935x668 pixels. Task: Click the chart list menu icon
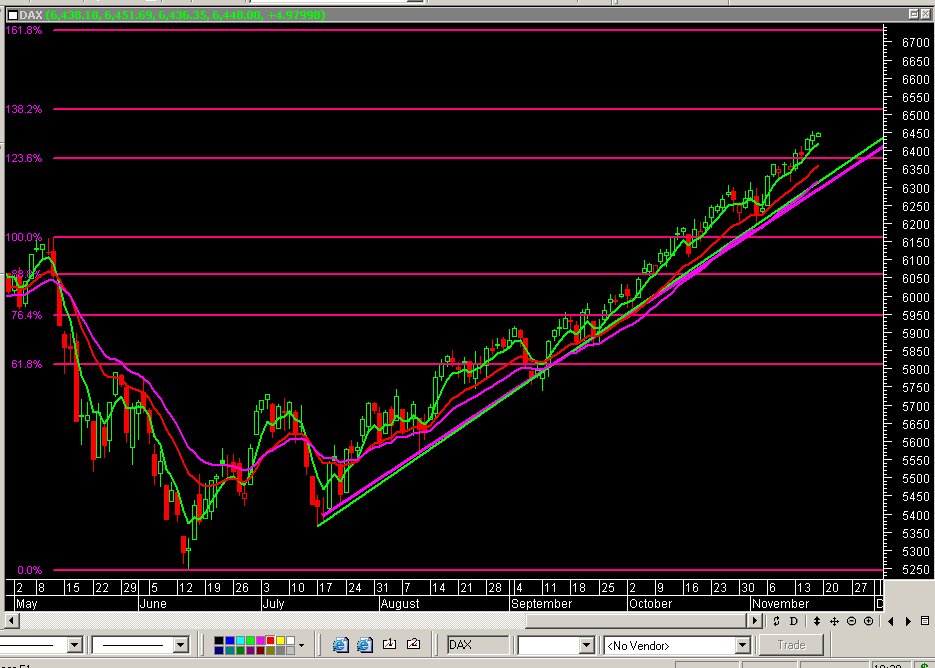(925, 621)
